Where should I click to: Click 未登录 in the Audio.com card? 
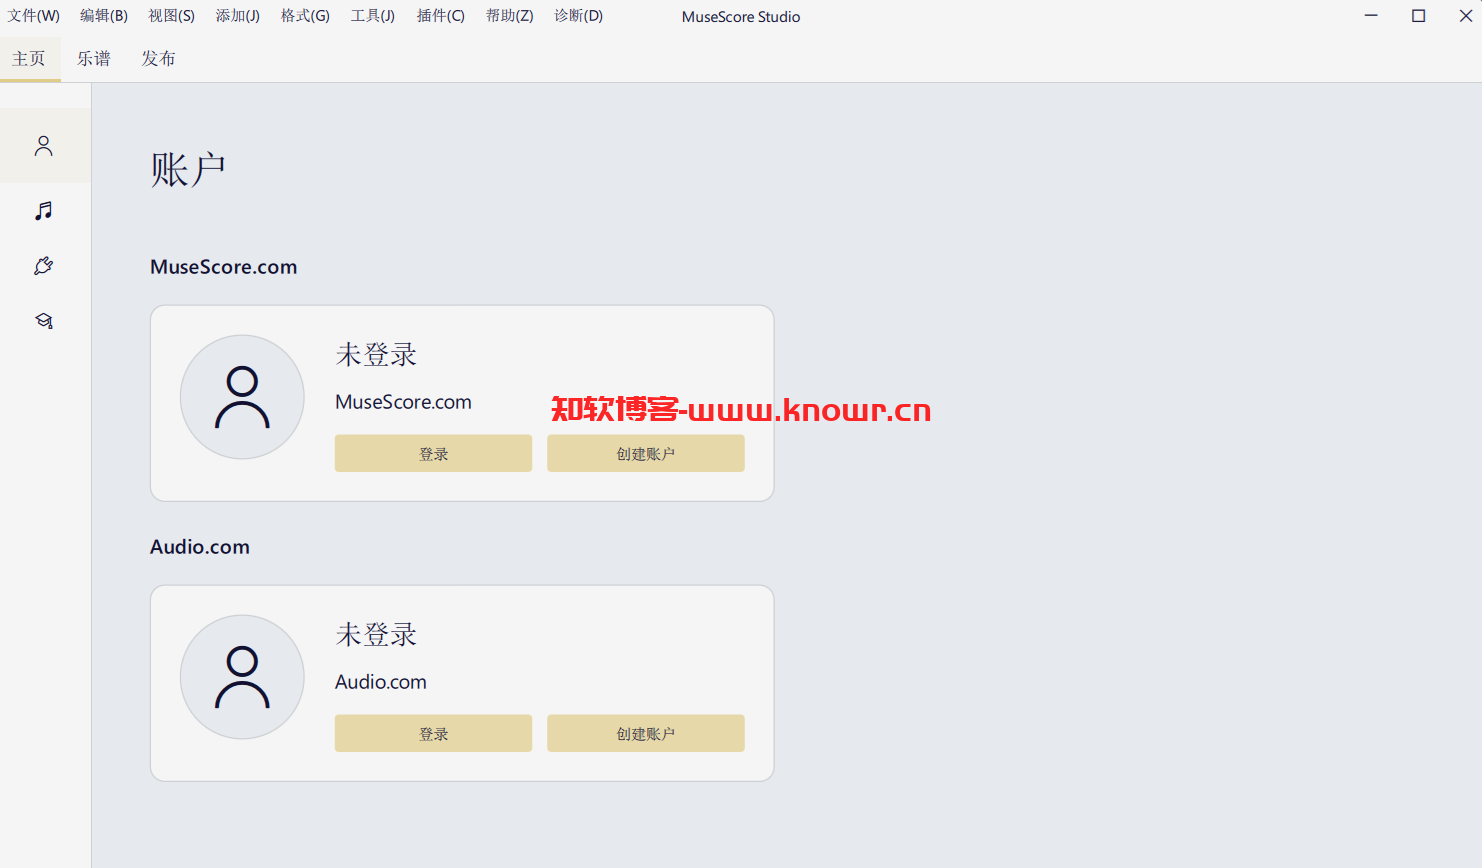(x=376, y=635)
